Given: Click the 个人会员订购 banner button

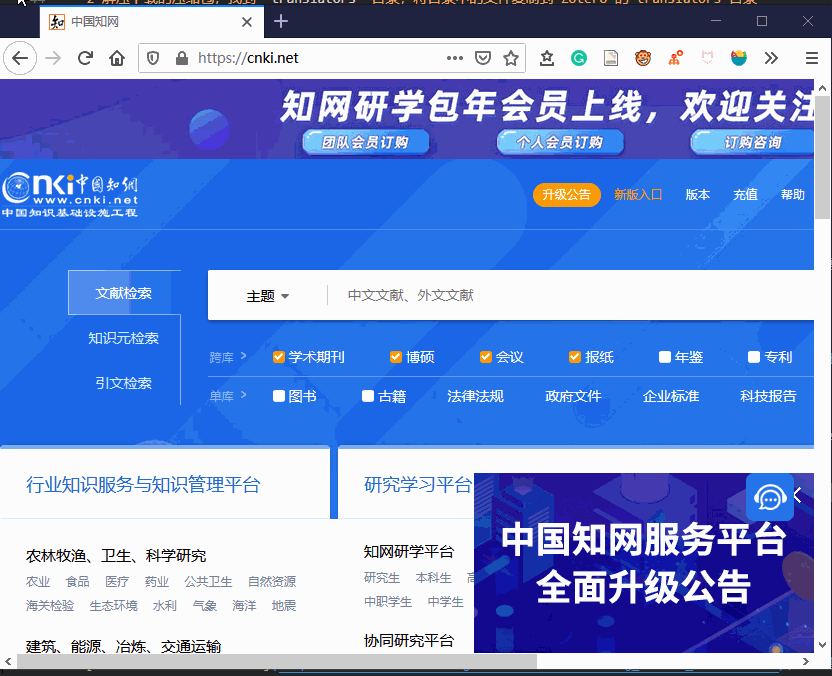Looking at the screenshot, I should (560, 142).
